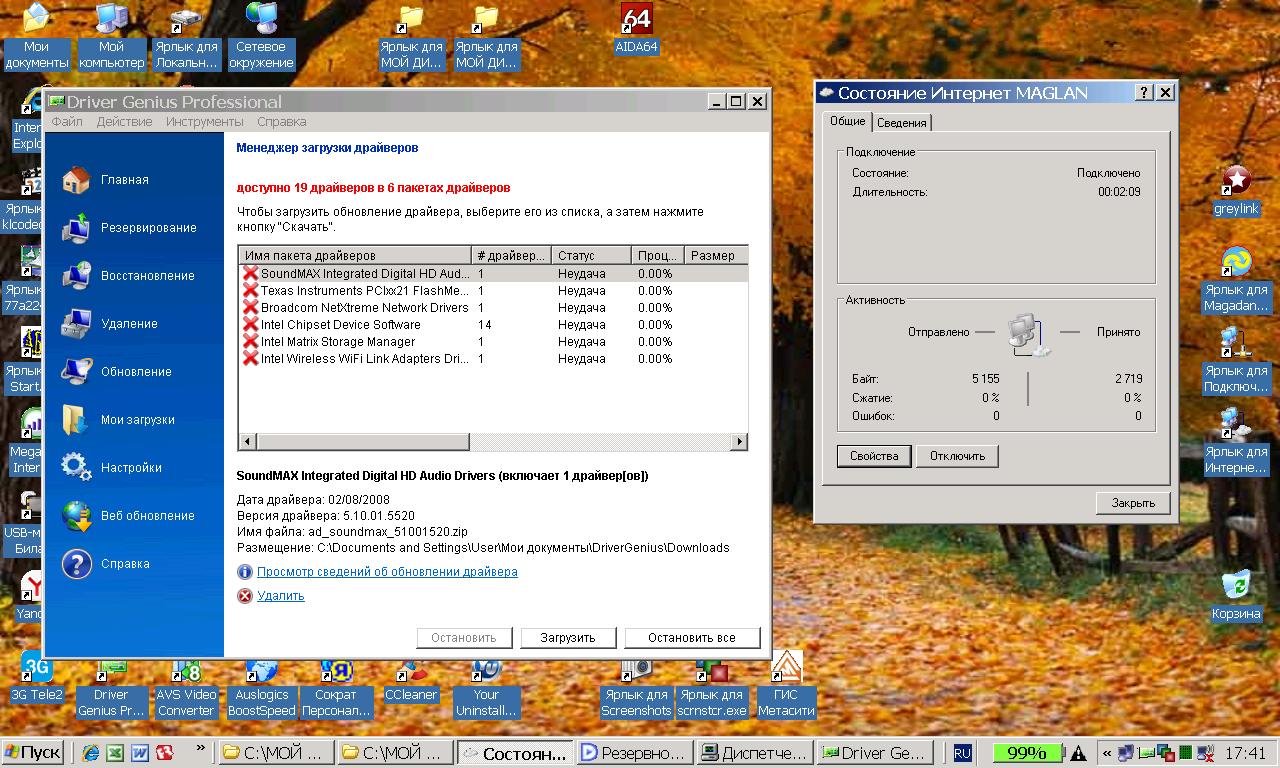Open the Просмотр сведений об обновлении драйвера link
1280x768 pixels.
click(x=387, y=572)
